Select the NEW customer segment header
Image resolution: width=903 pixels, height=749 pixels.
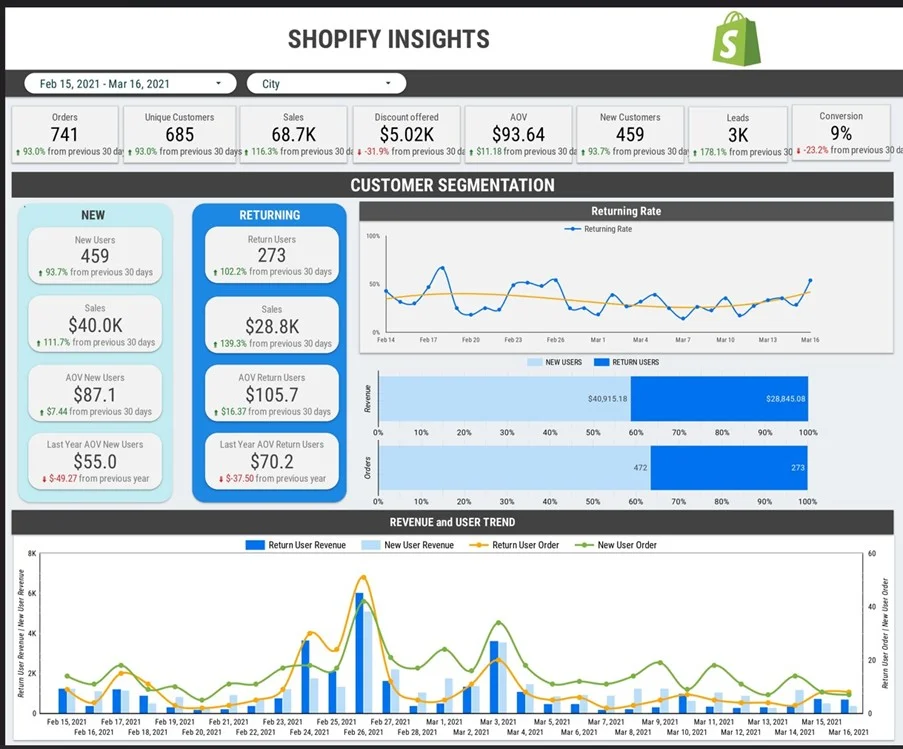93,215
